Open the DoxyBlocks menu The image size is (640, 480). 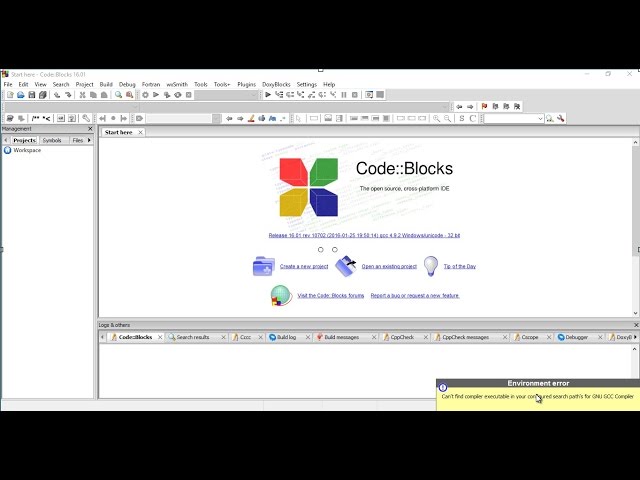tap(276, 84)
